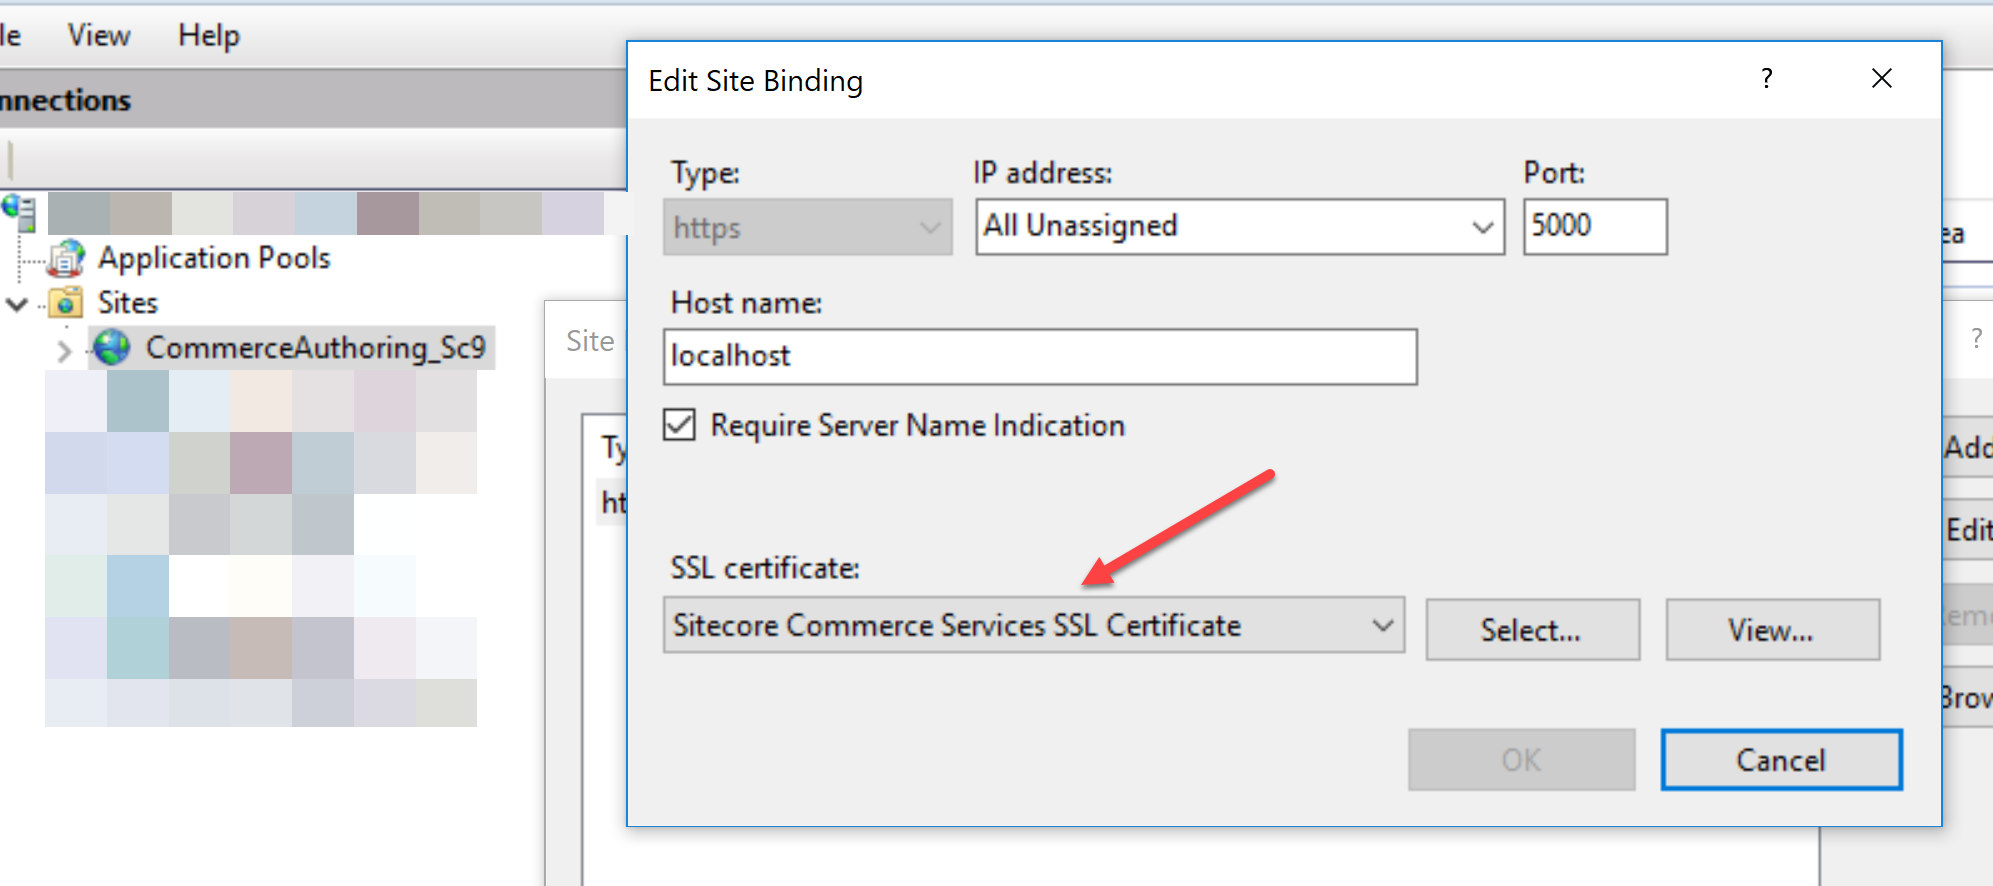Screen dimensions: 1993x886
Task: Click the Select... certificate button
Action: coord(1532,630)
